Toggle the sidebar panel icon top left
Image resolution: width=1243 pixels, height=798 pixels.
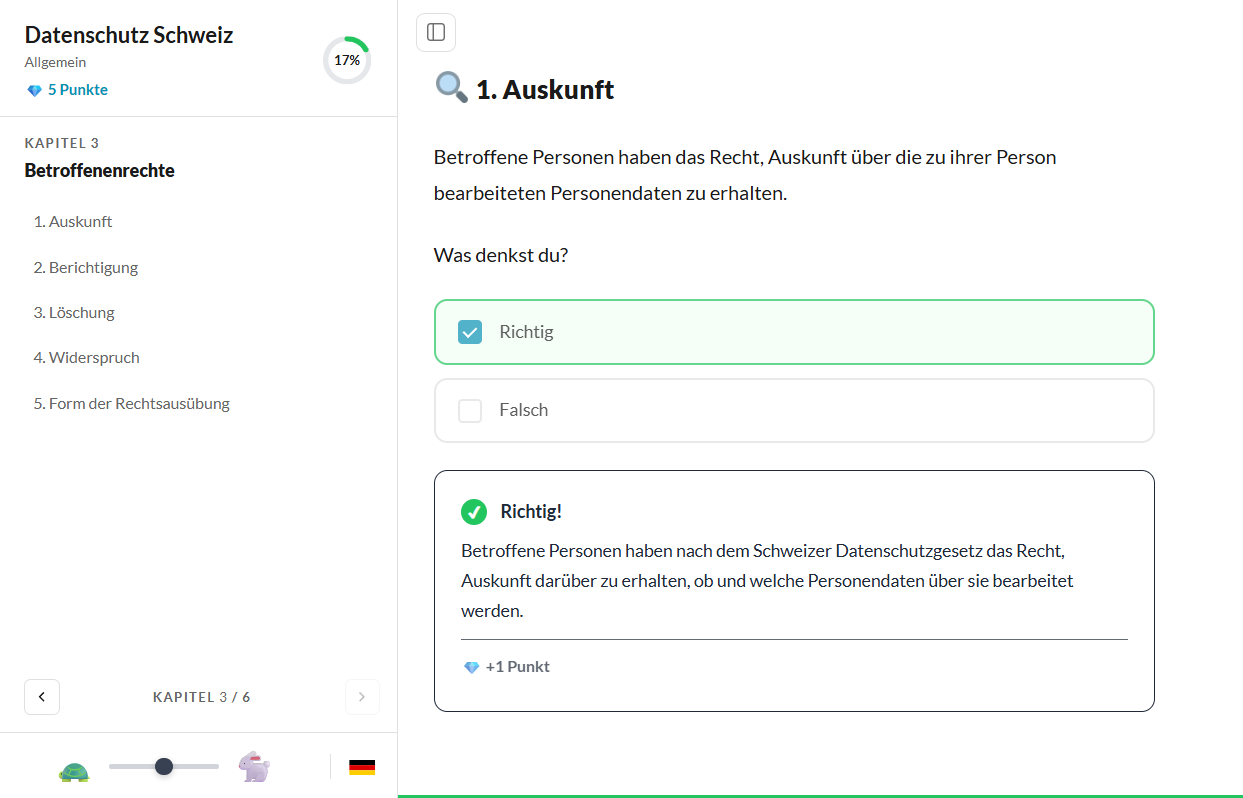click(436, 32)
